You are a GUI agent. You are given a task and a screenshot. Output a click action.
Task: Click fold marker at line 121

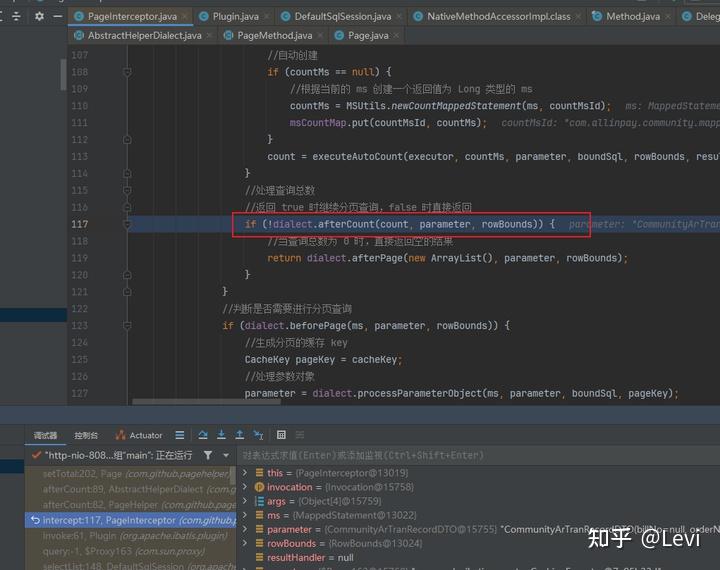[127, 292]
